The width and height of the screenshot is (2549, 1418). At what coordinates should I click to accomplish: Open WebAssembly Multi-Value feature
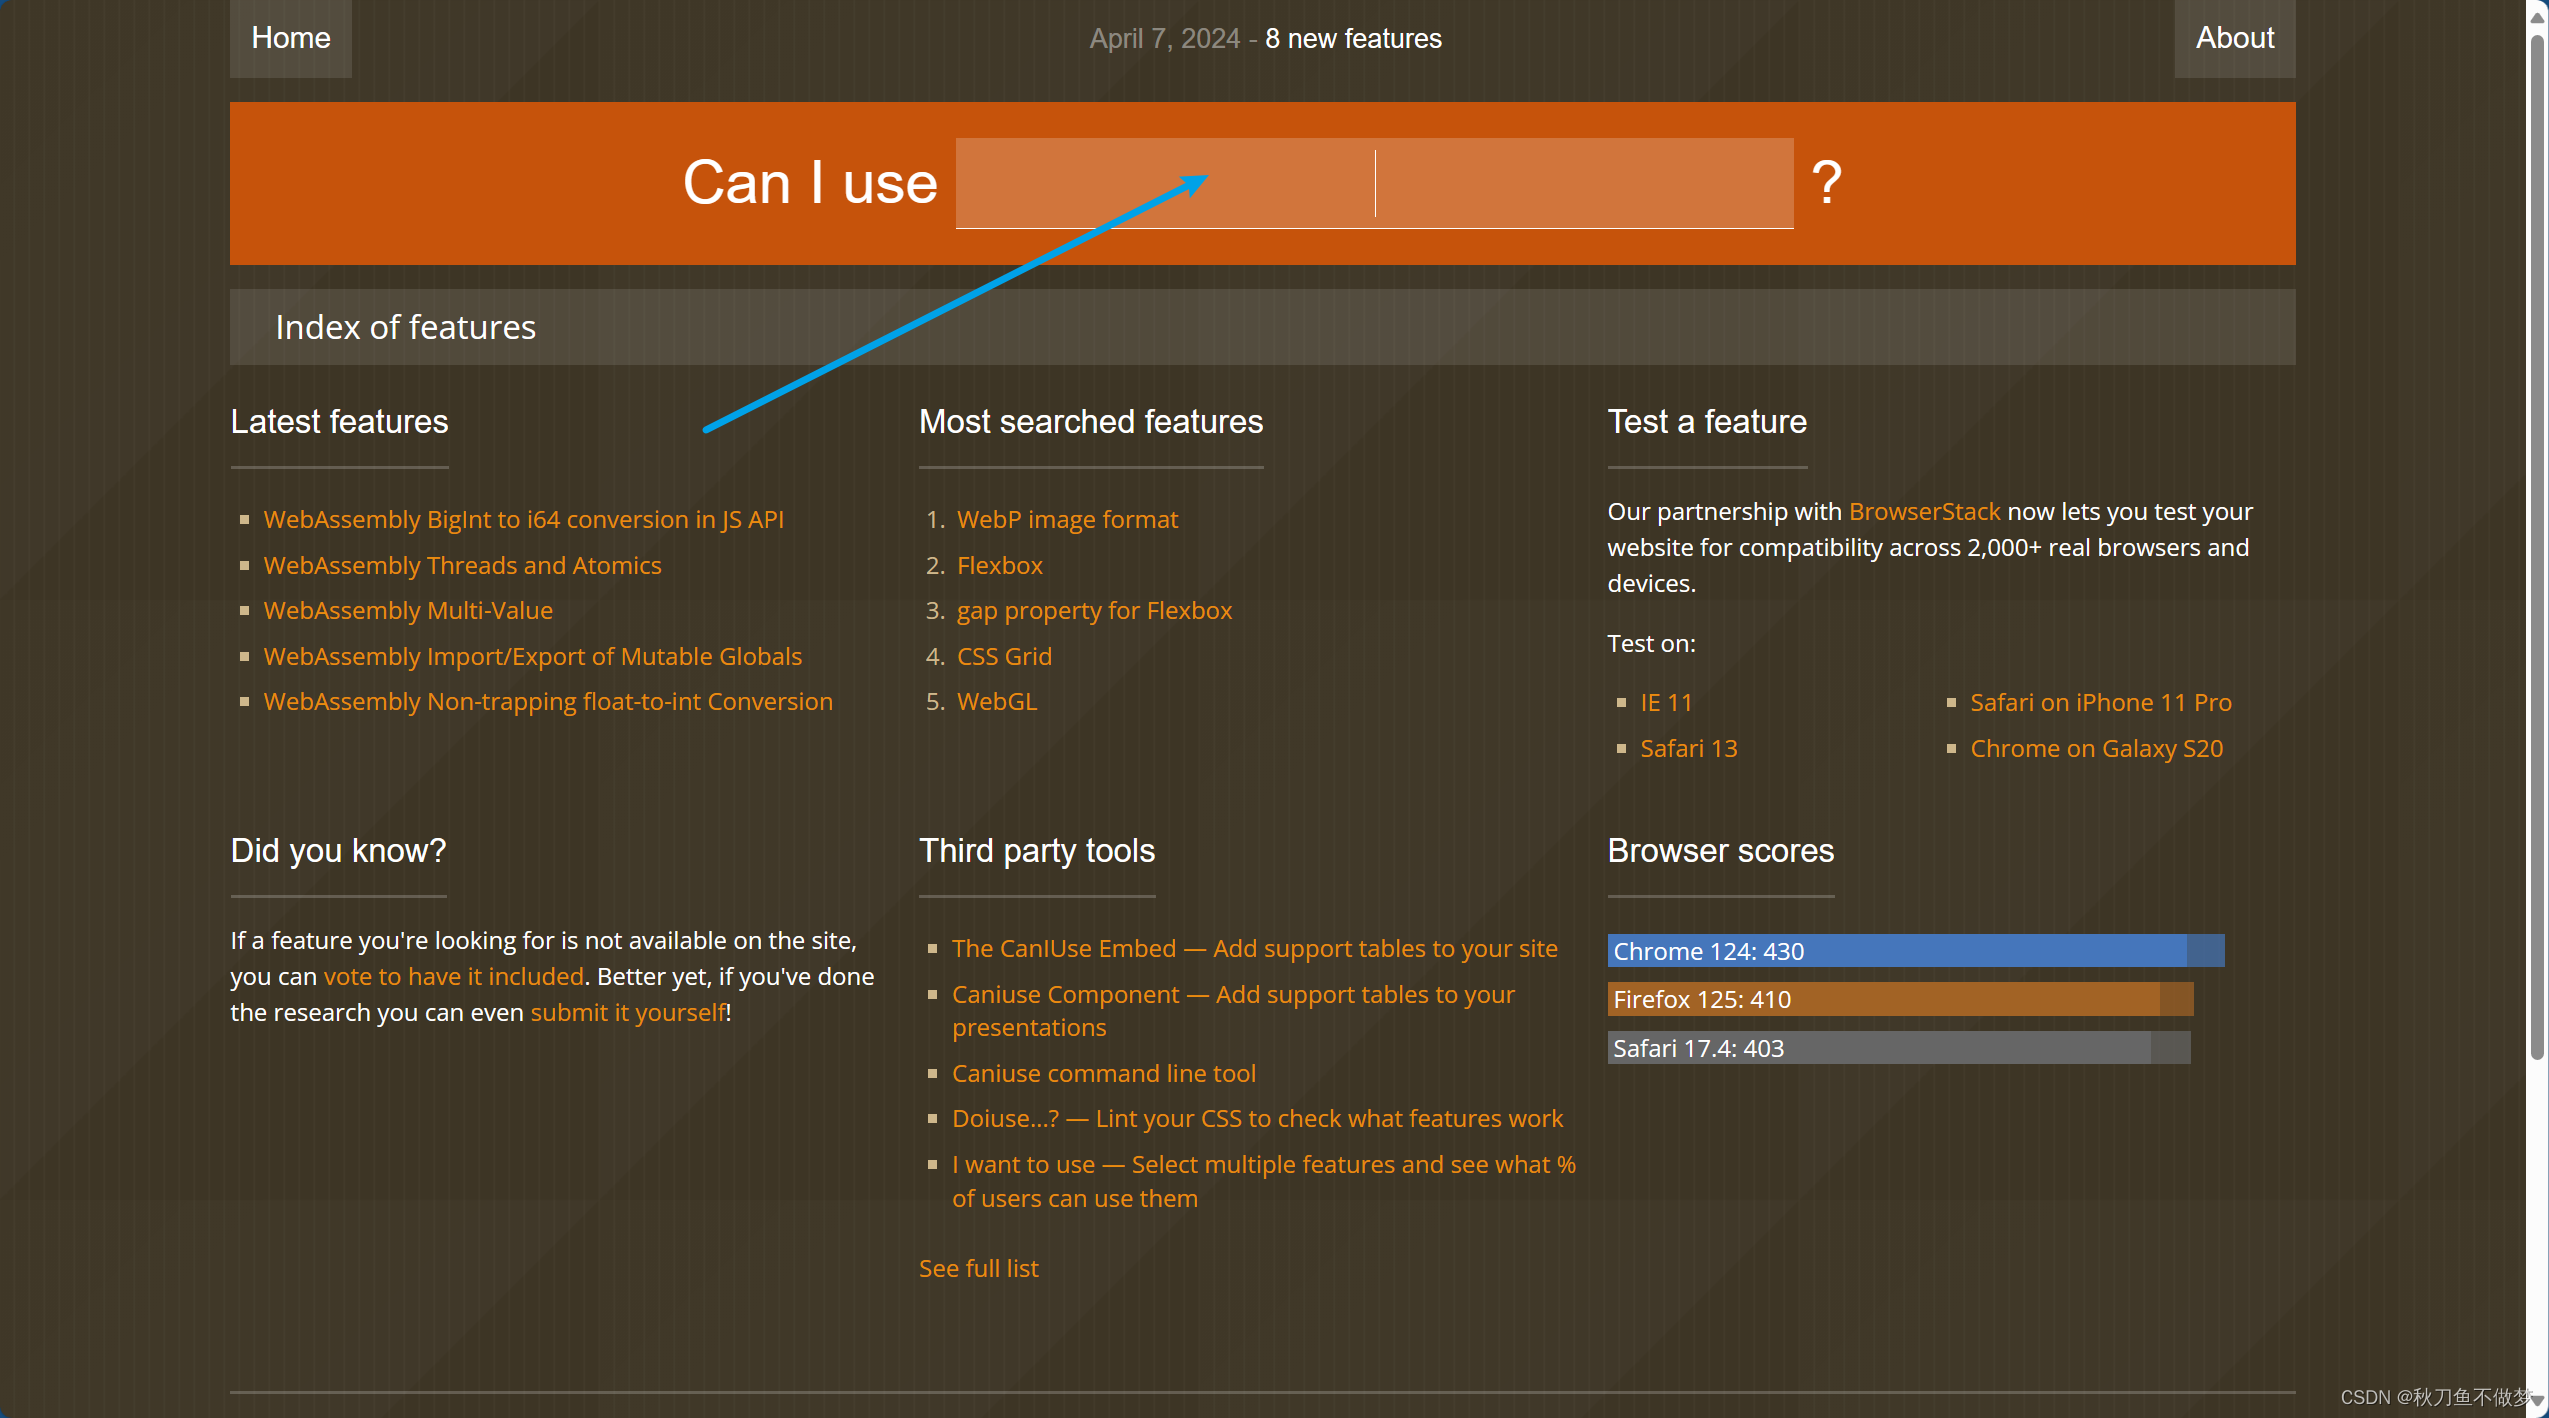click(x=408, y=610)
